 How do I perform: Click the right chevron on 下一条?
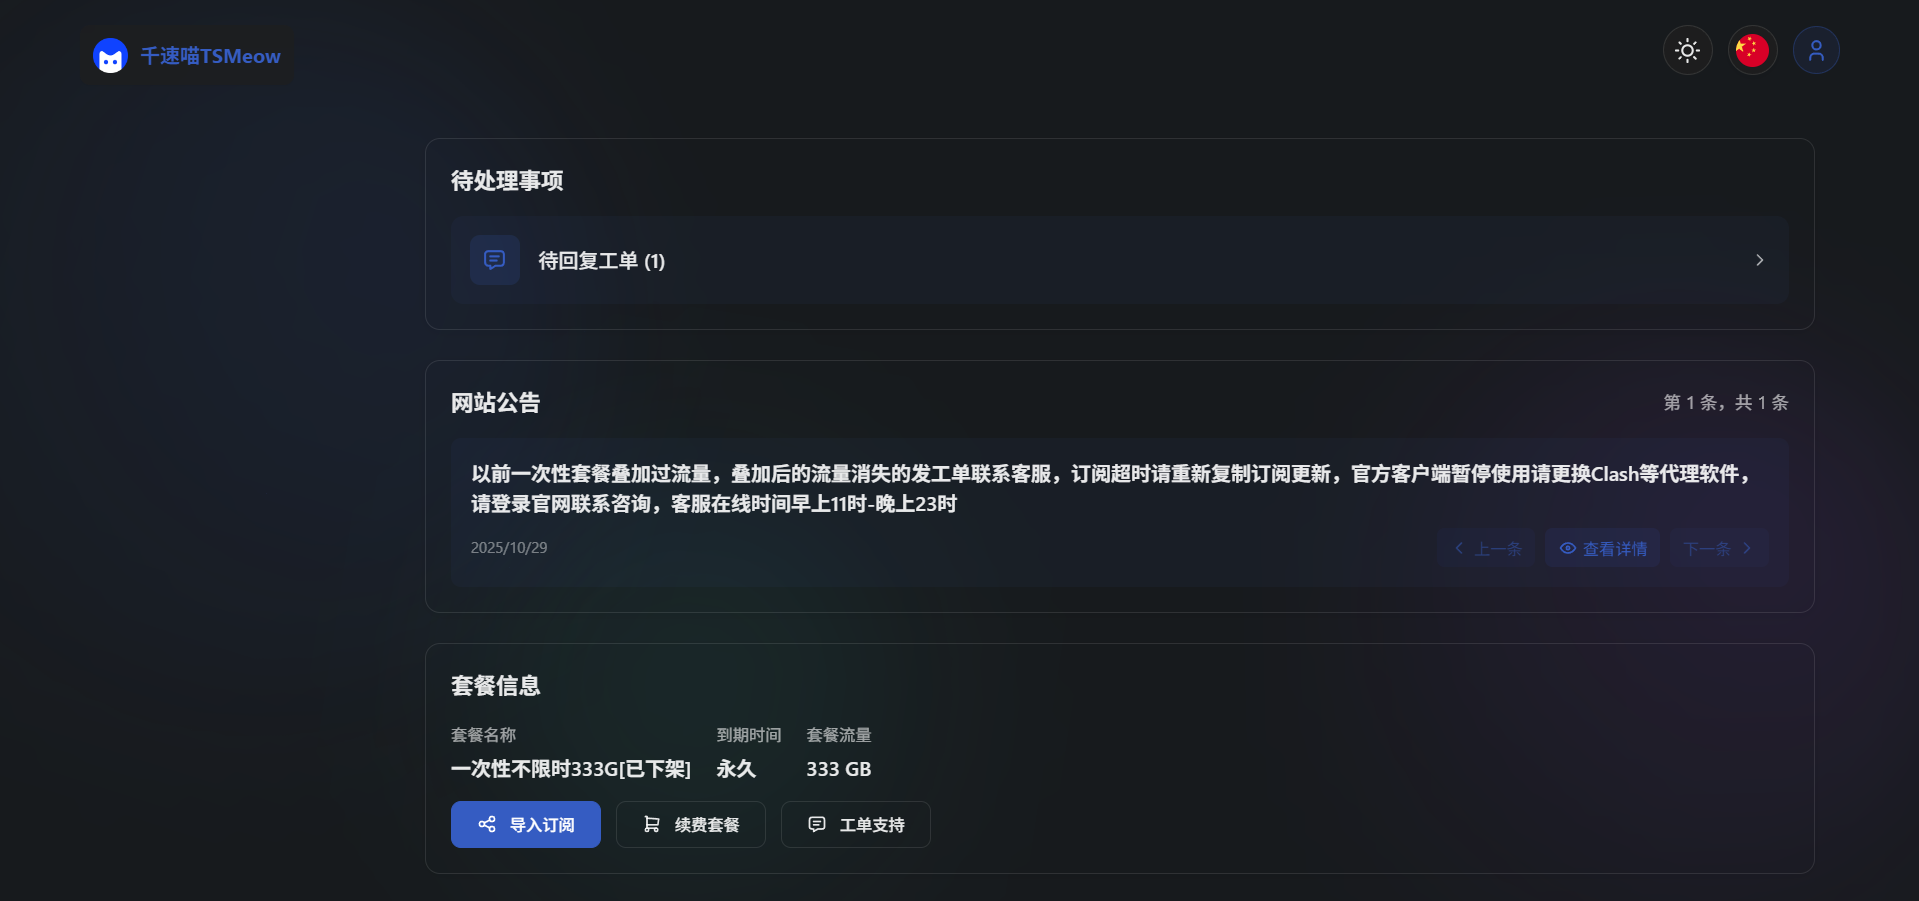click(1747, 548)
